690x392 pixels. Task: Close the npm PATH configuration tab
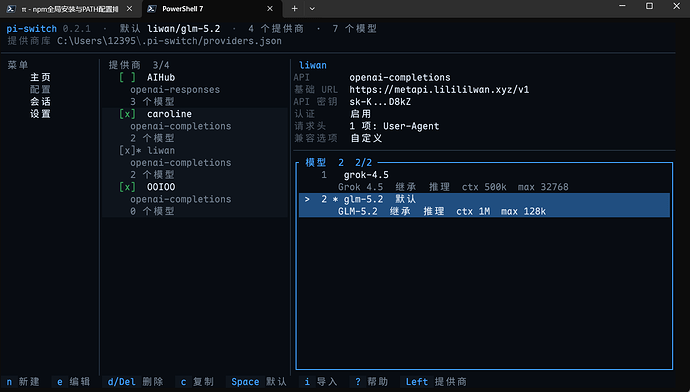tap(129, 9)
